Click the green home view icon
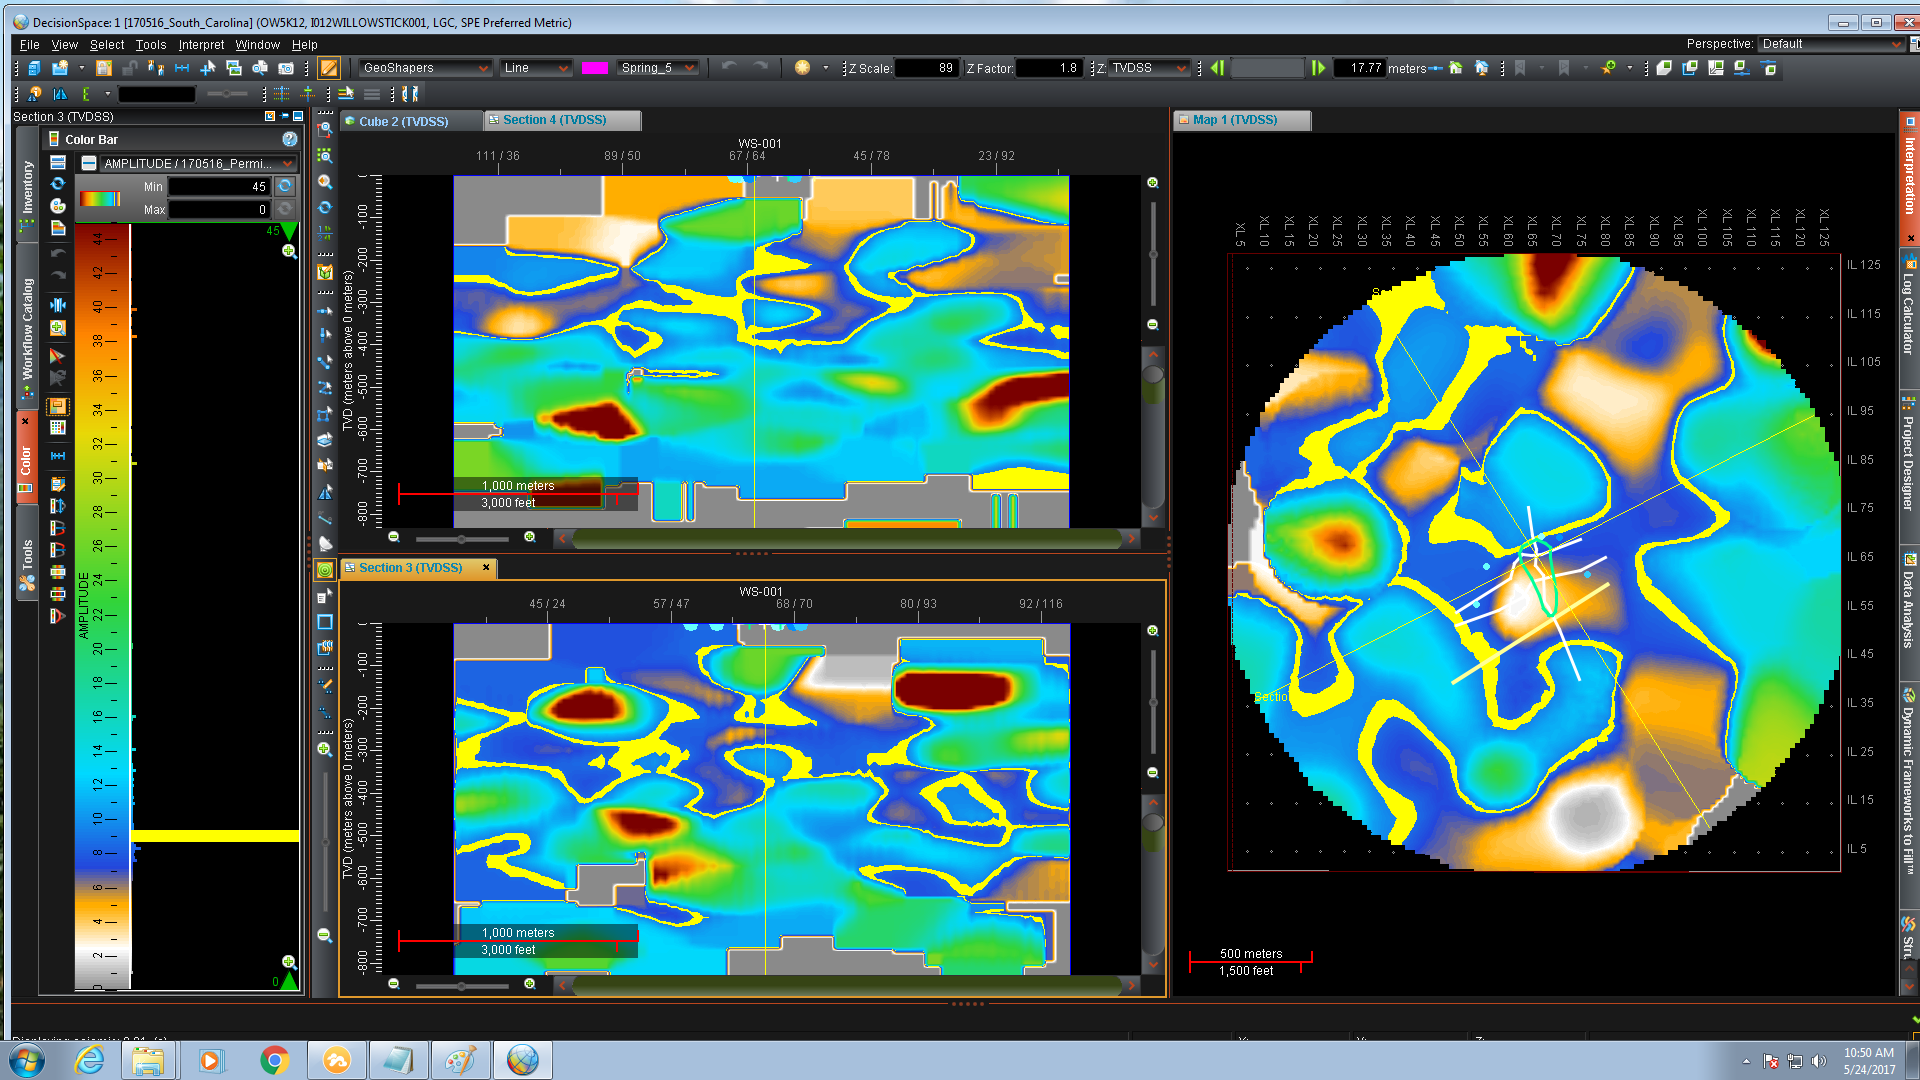1920x1080 pixels. [x=1456, y=68]
